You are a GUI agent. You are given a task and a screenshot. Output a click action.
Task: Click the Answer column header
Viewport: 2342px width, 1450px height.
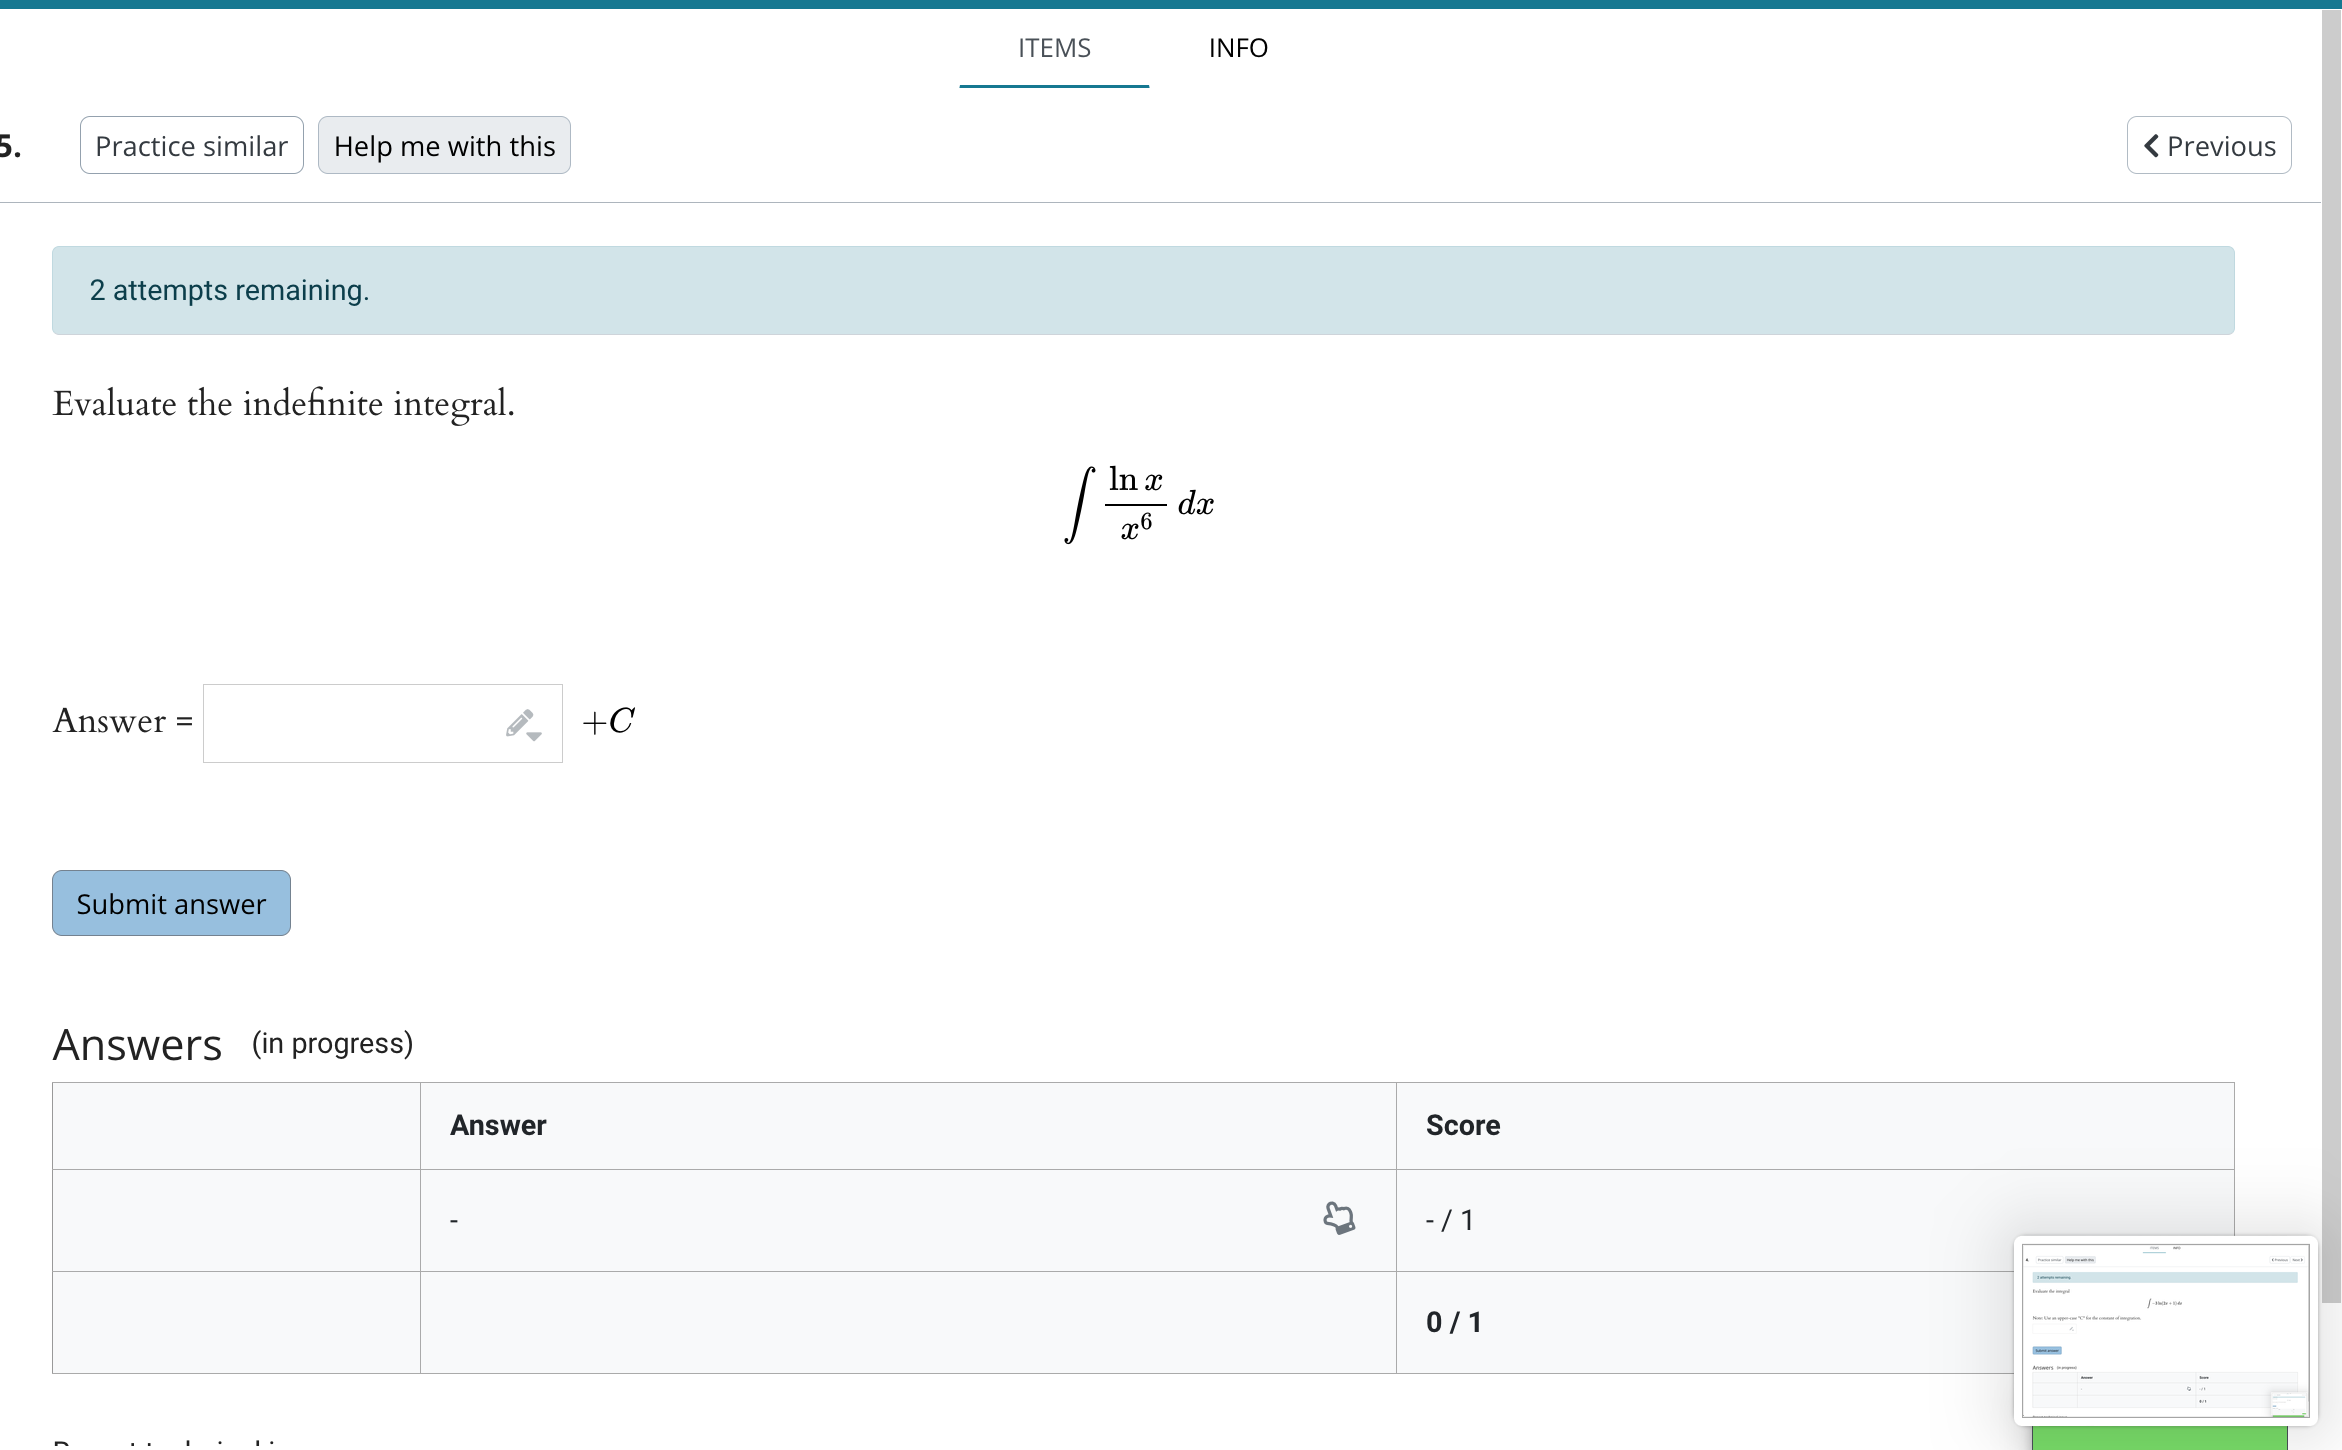[x=497, y=1125]
